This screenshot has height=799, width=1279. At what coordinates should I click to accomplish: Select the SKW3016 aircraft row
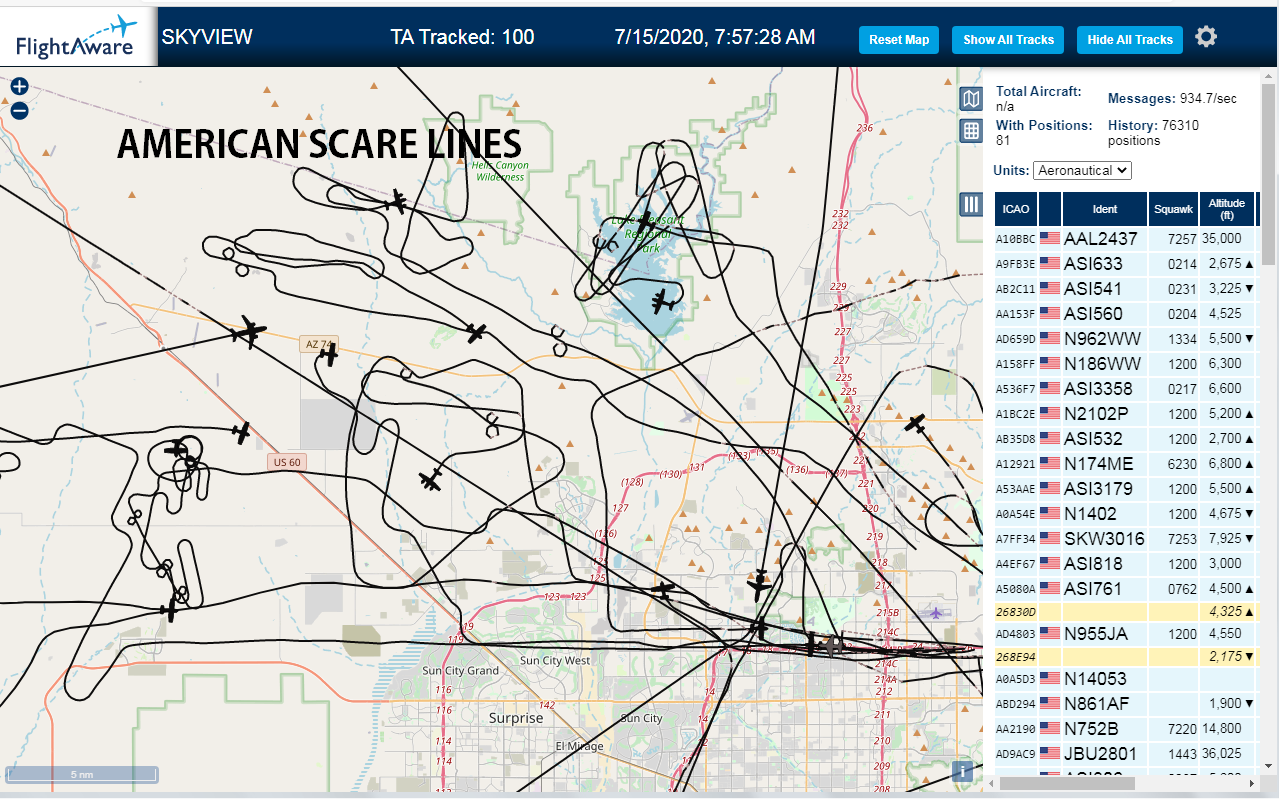click(x=1125, y=539)
